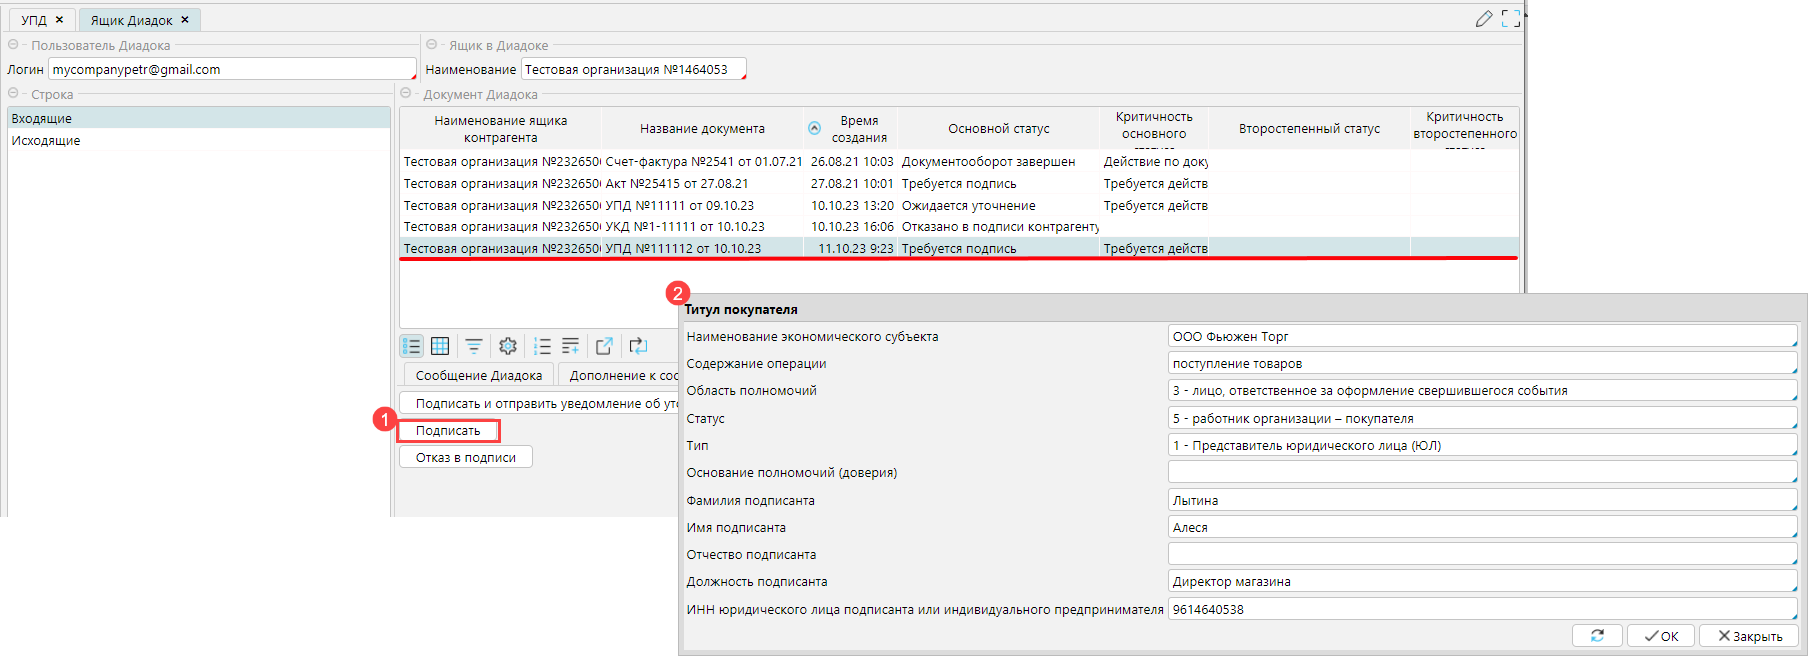Image resolution: width=1808 pixels, height=656 pixels.
Task: Close the Ящик Диадок tab
Action: coord(185,20)
